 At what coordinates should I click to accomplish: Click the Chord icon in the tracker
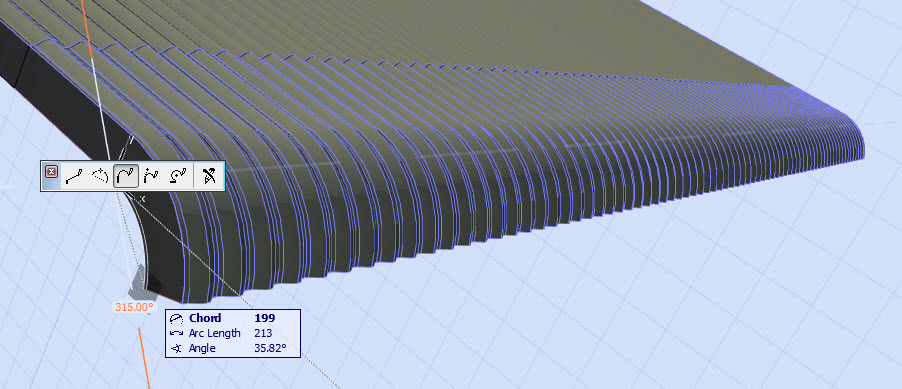[x=176, y=318]
